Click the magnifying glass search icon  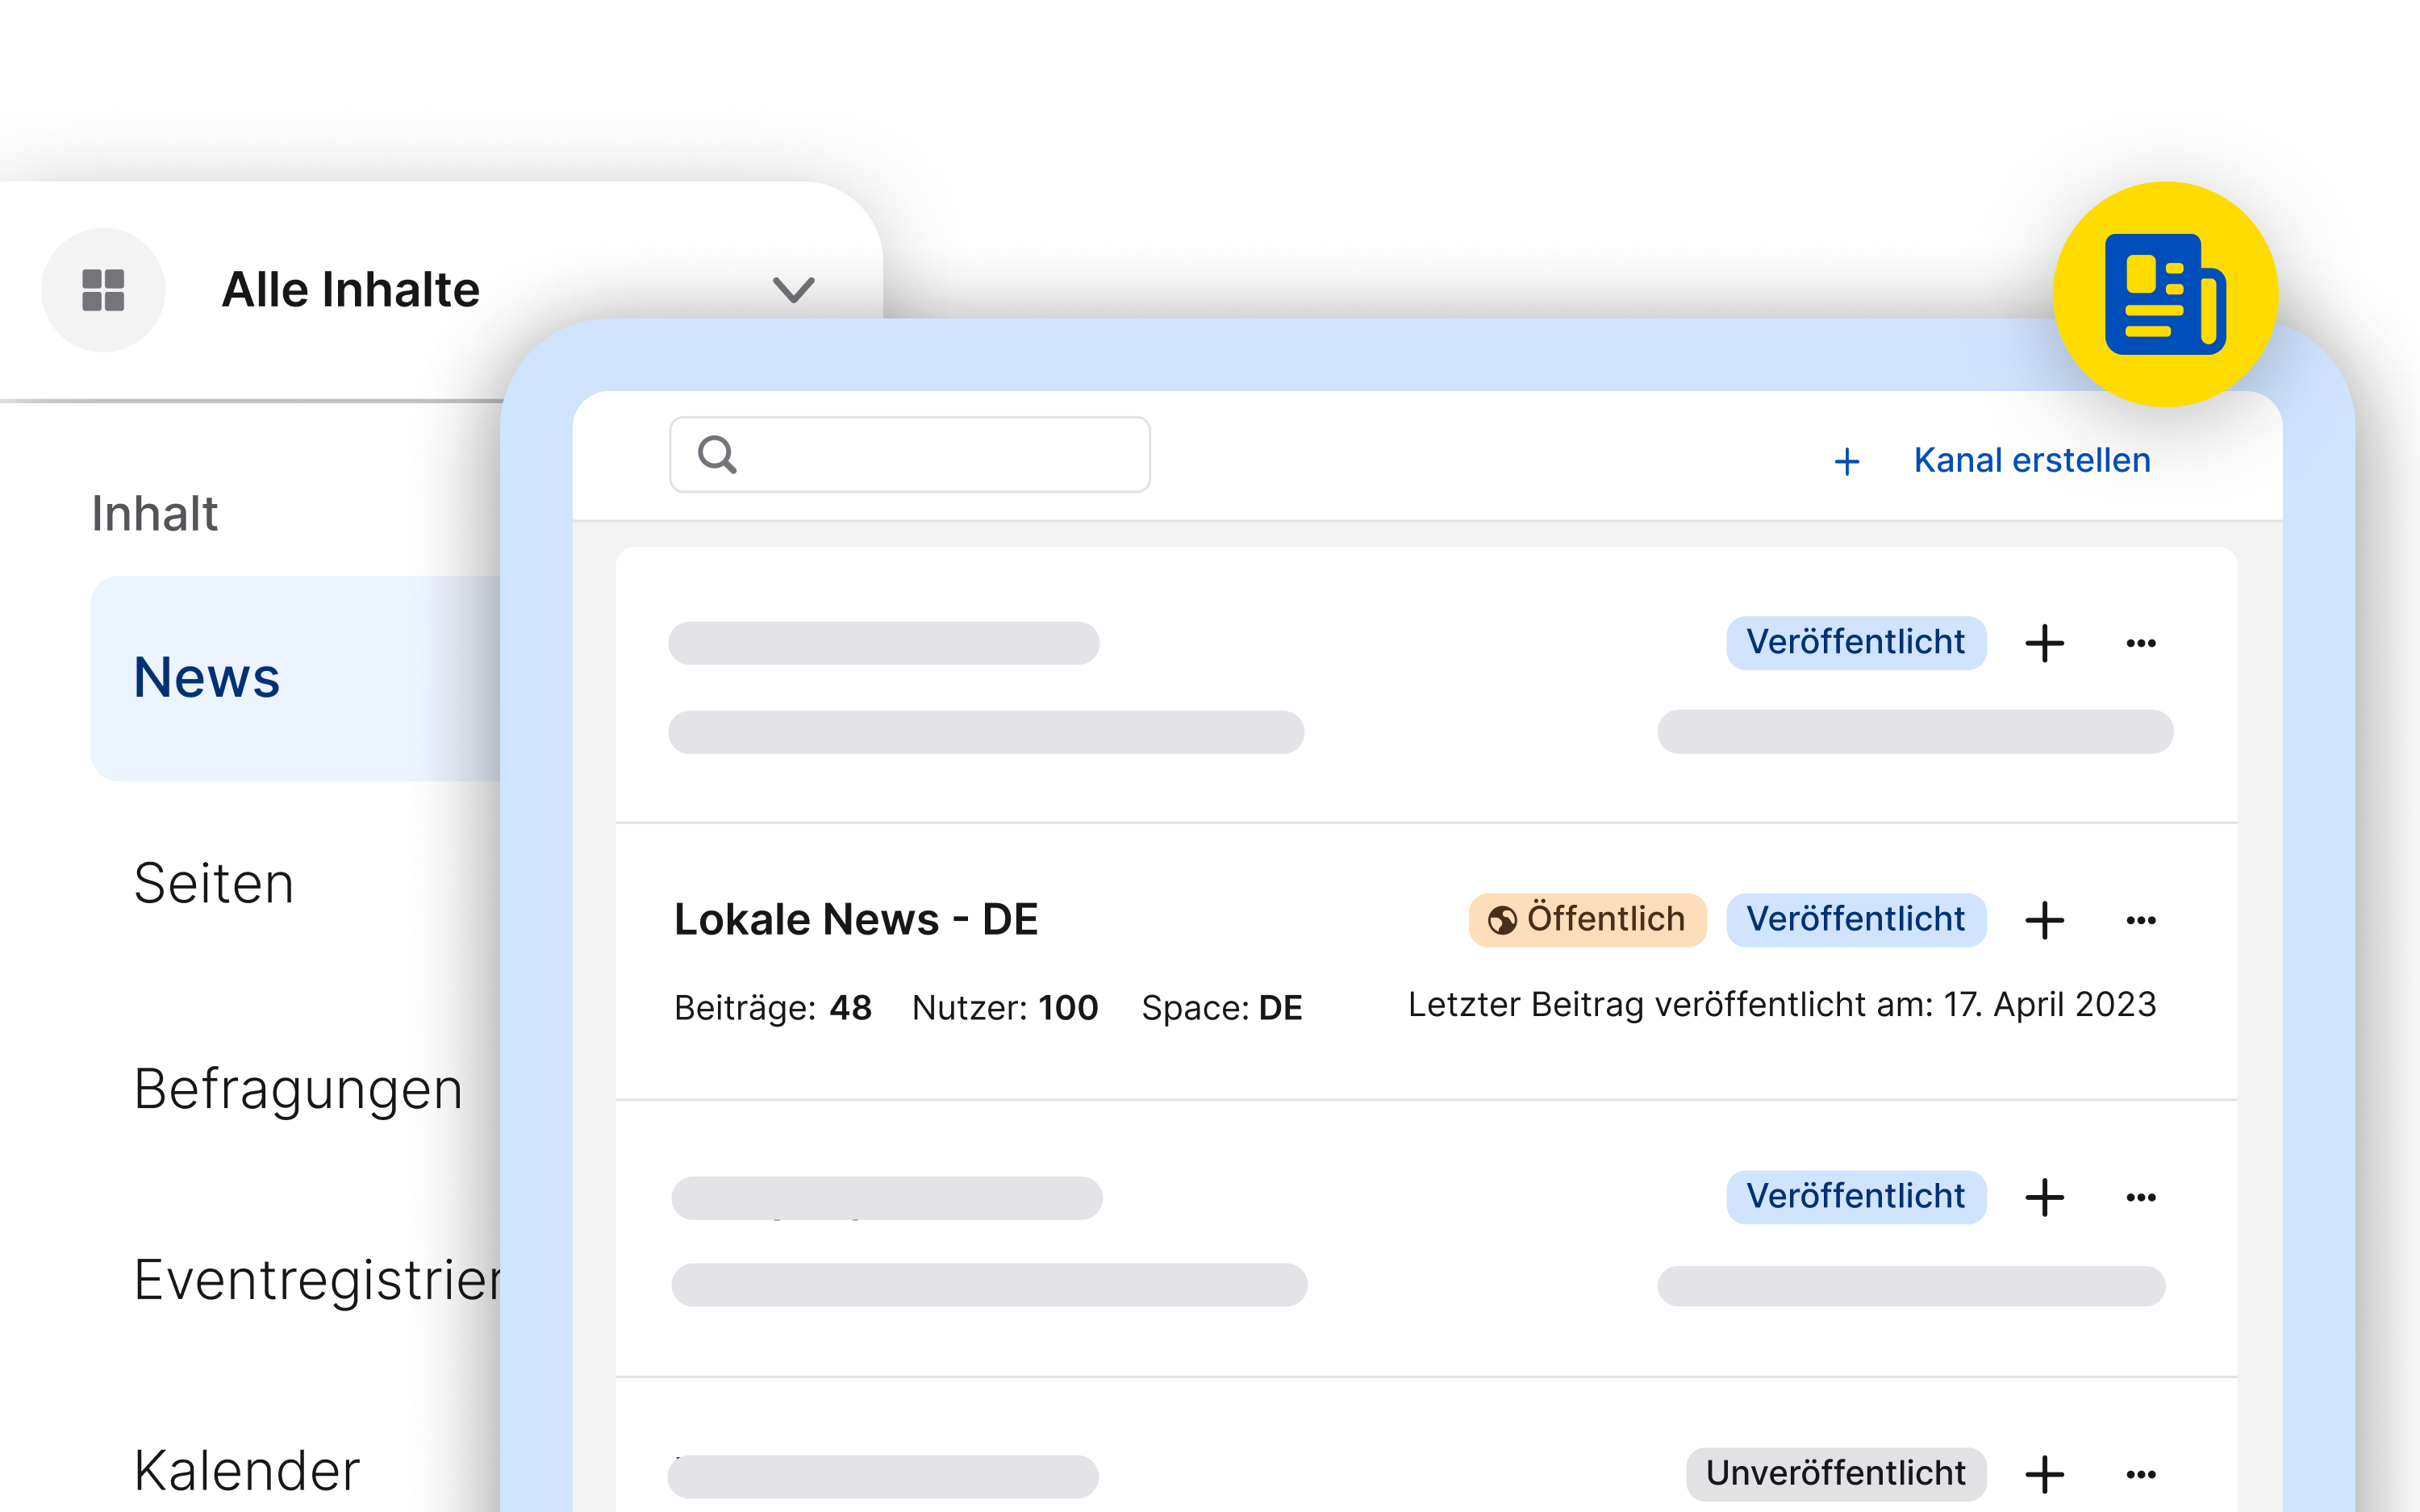tap(717, 455)
